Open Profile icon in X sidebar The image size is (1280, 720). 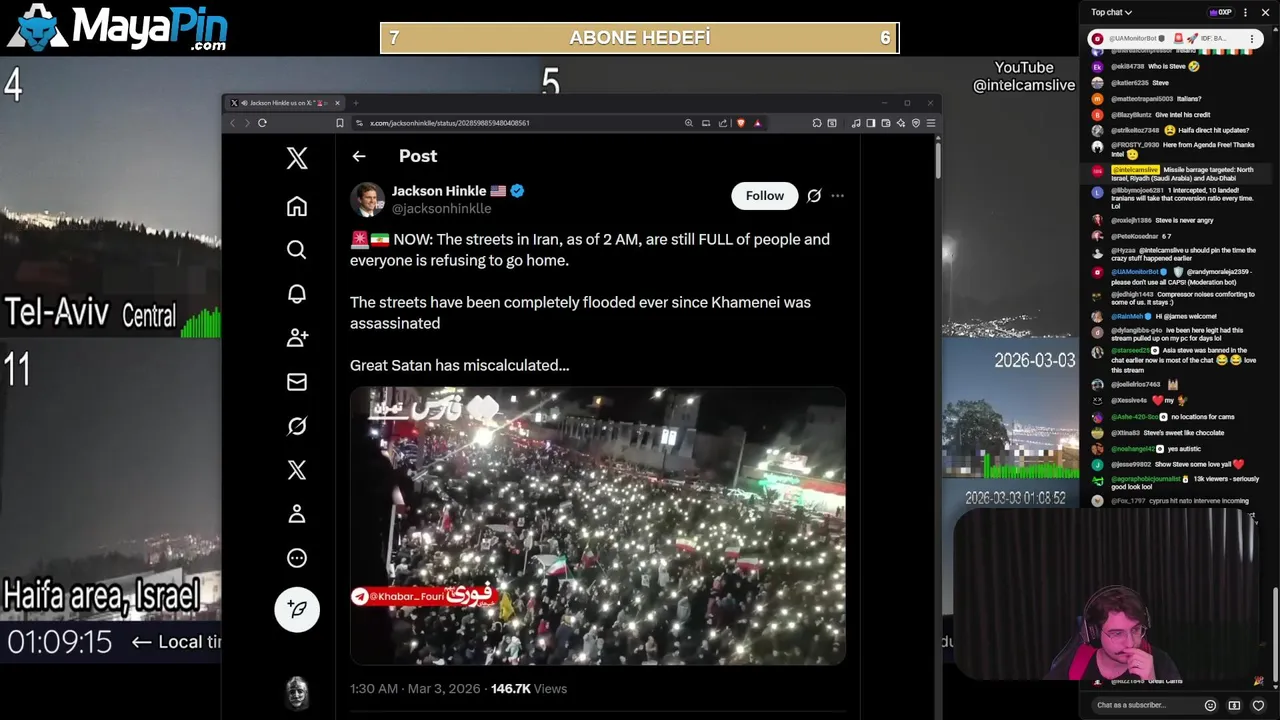click(297, 514)
